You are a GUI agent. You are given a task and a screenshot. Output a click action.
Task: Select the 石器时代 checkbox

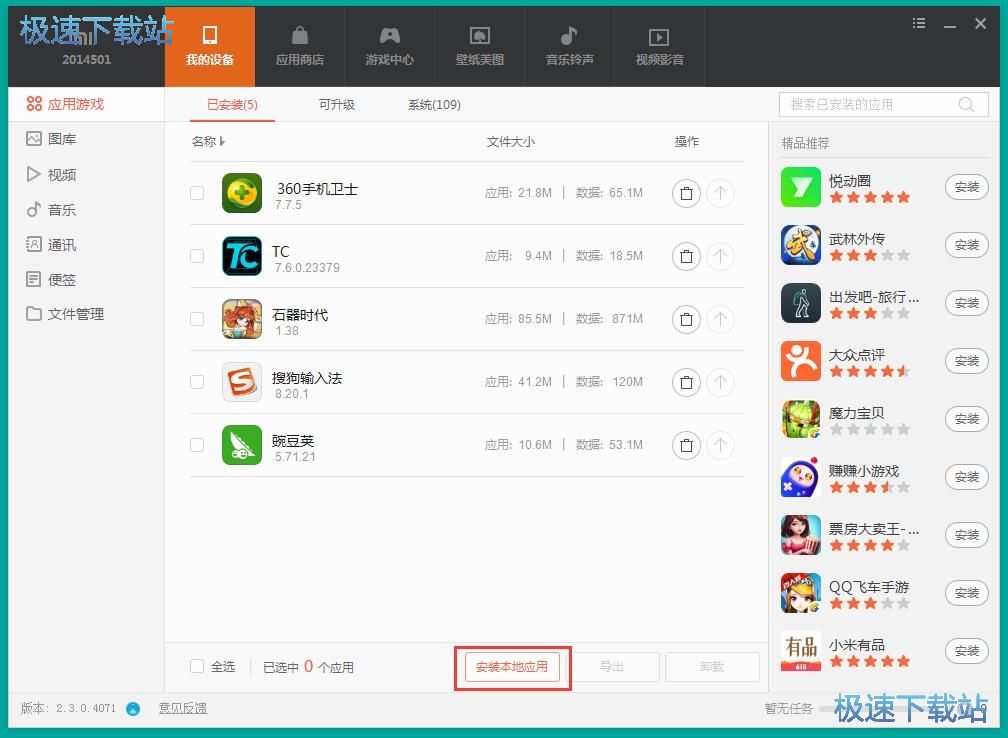pyautogui.click(x=197, y=319)
